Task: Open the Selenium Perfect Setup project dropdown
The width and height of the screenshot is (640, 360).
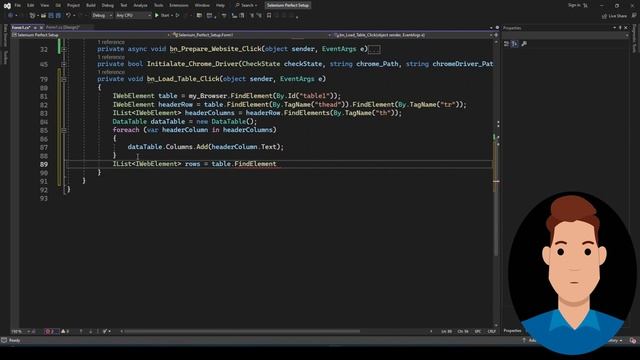Action: tap(91, 35)
